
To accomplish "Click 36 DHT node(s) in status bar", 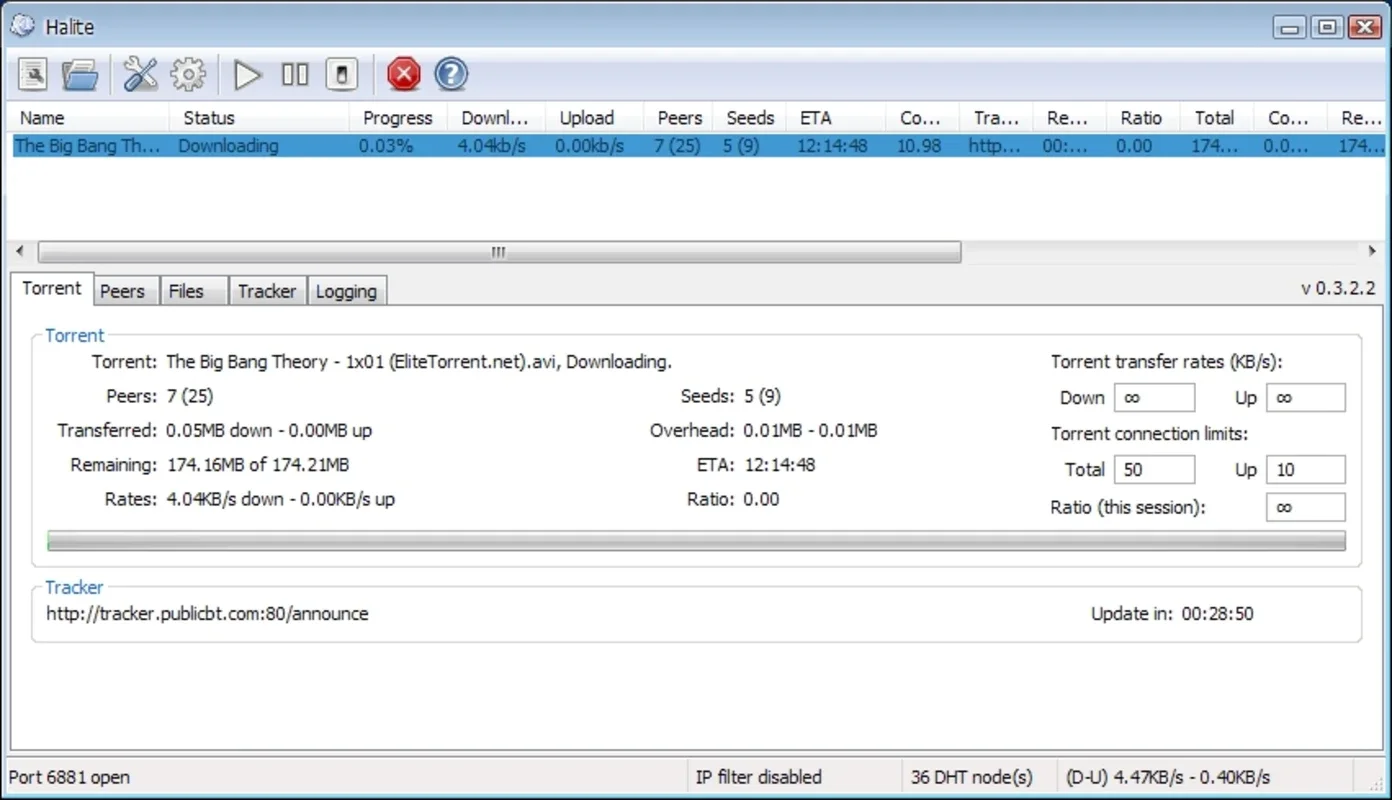I will click(971, 777).
